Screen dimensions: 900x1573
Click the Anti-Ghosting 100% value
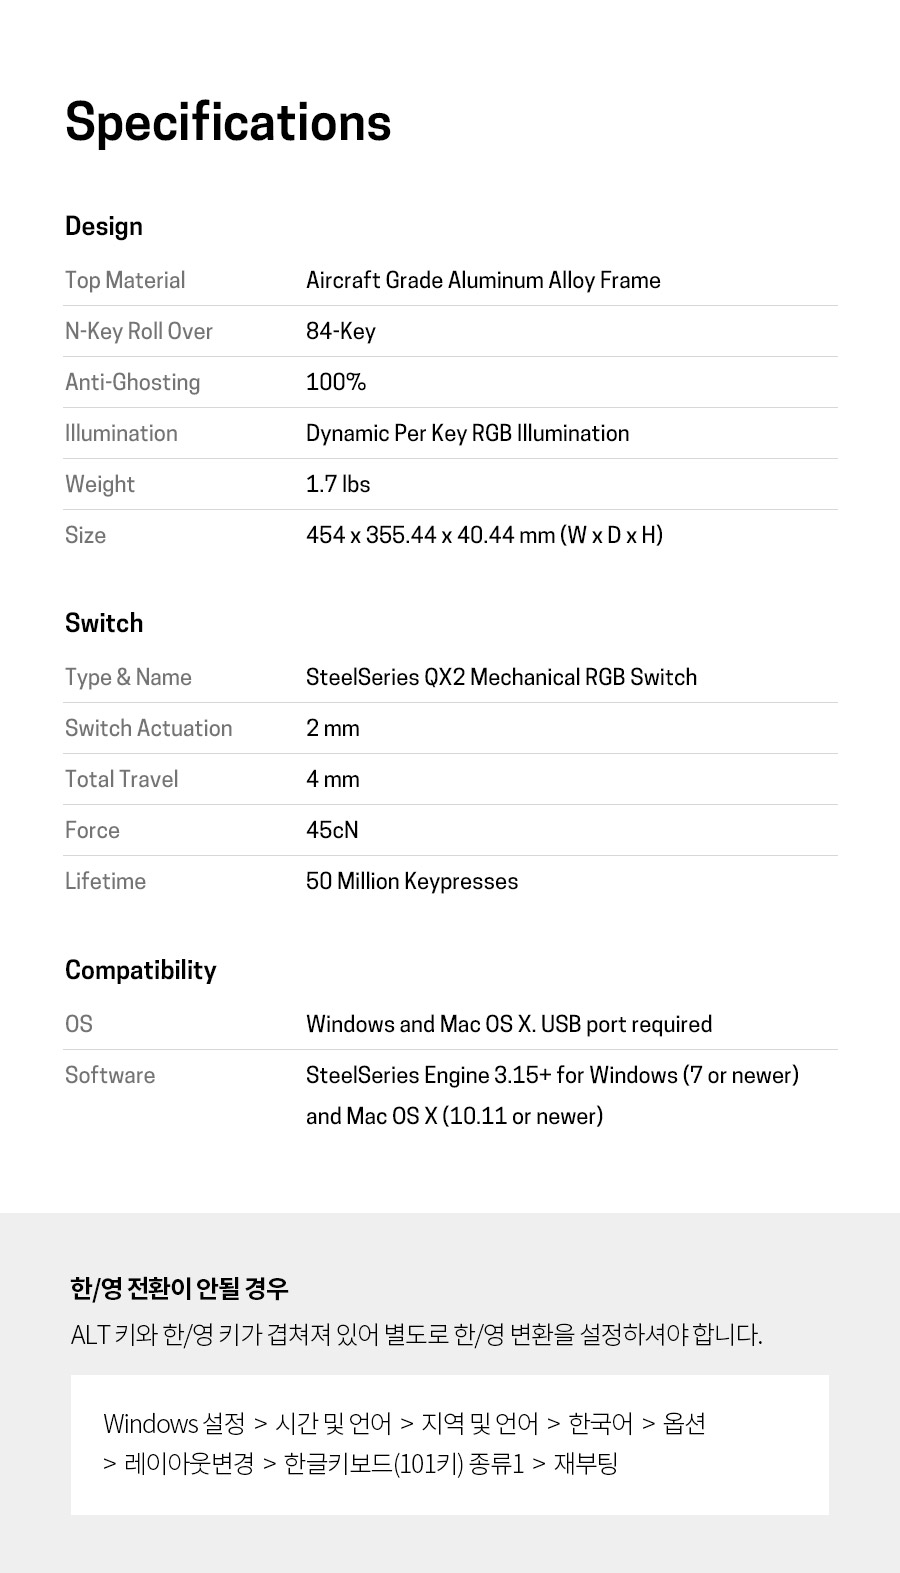336,382
